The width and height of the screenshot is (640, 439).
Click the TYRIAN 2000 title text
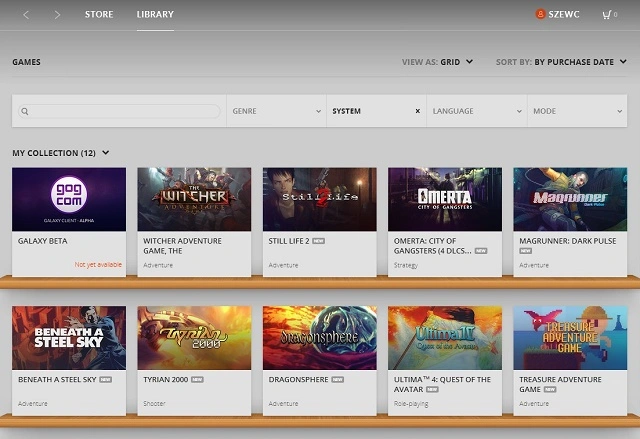(165, 380)
